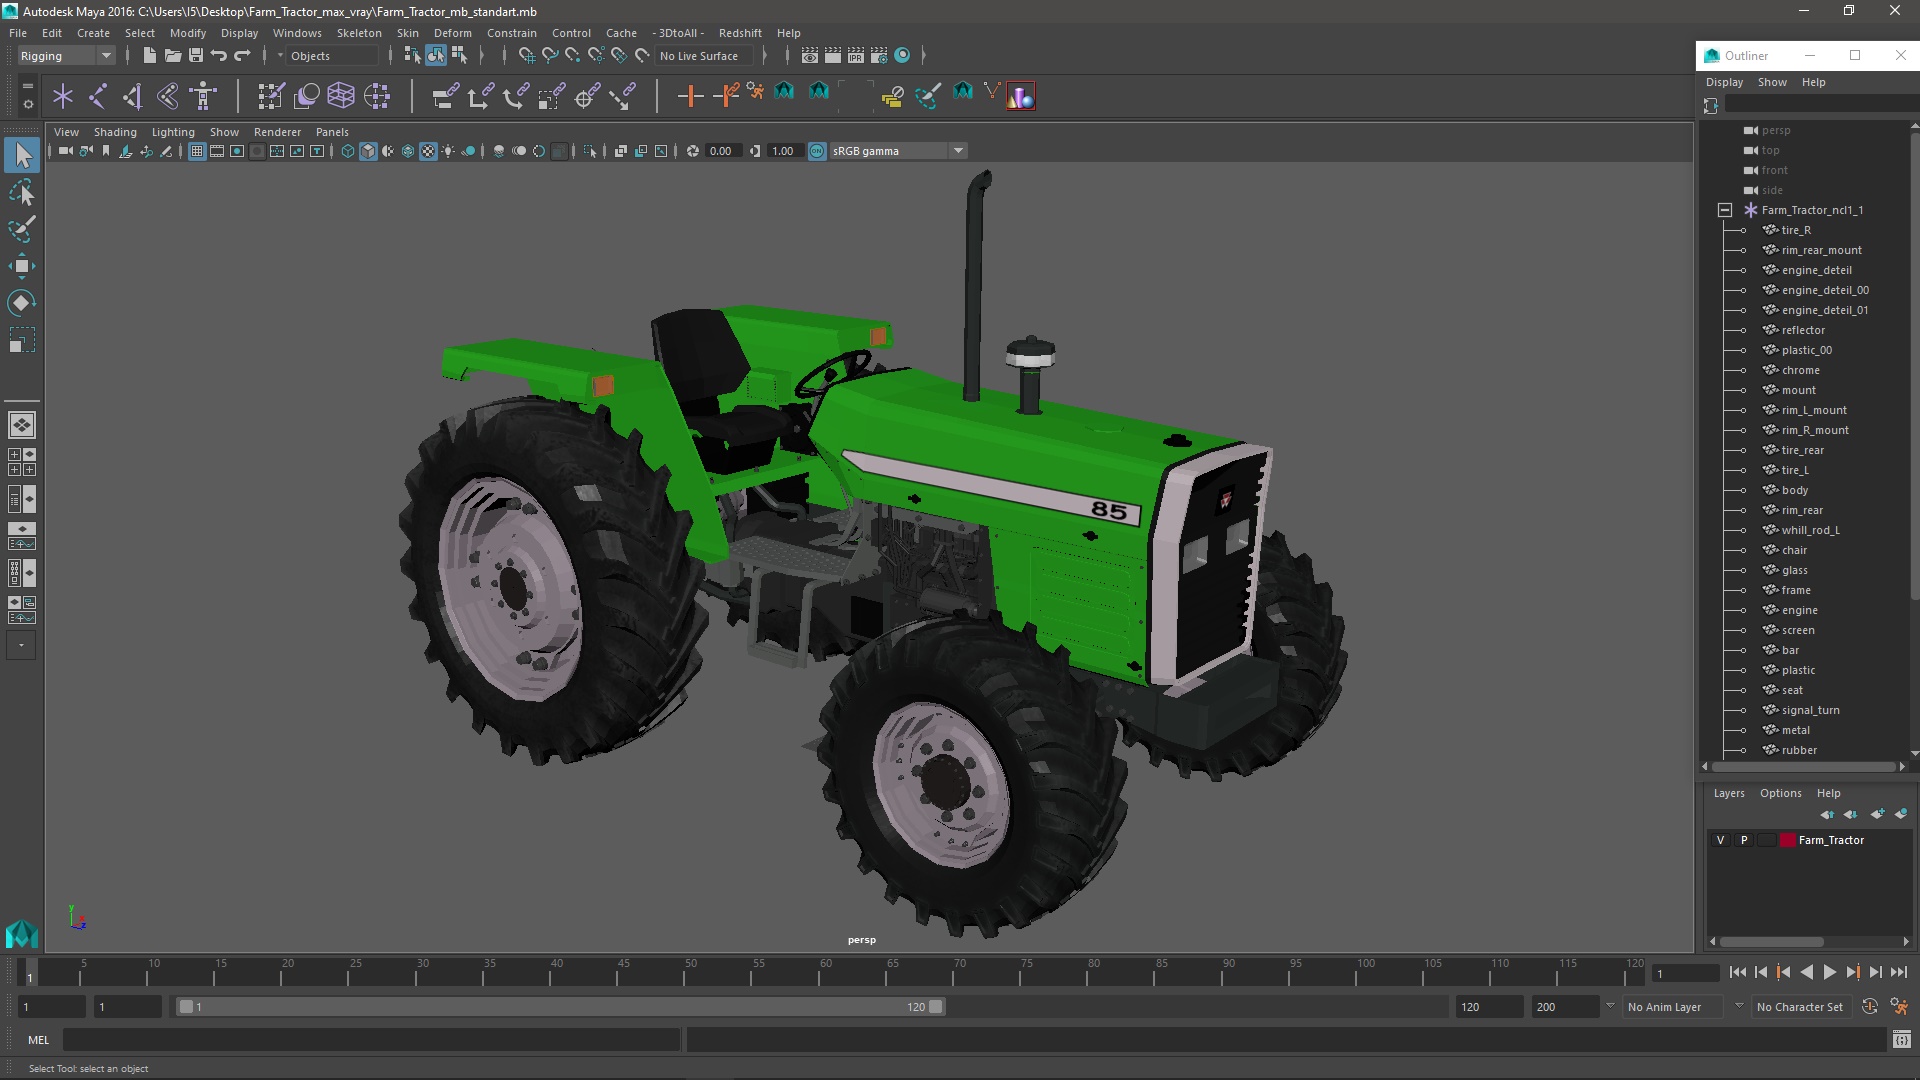
Task: Click the Save Scene floppy icon
Action: 195,56
